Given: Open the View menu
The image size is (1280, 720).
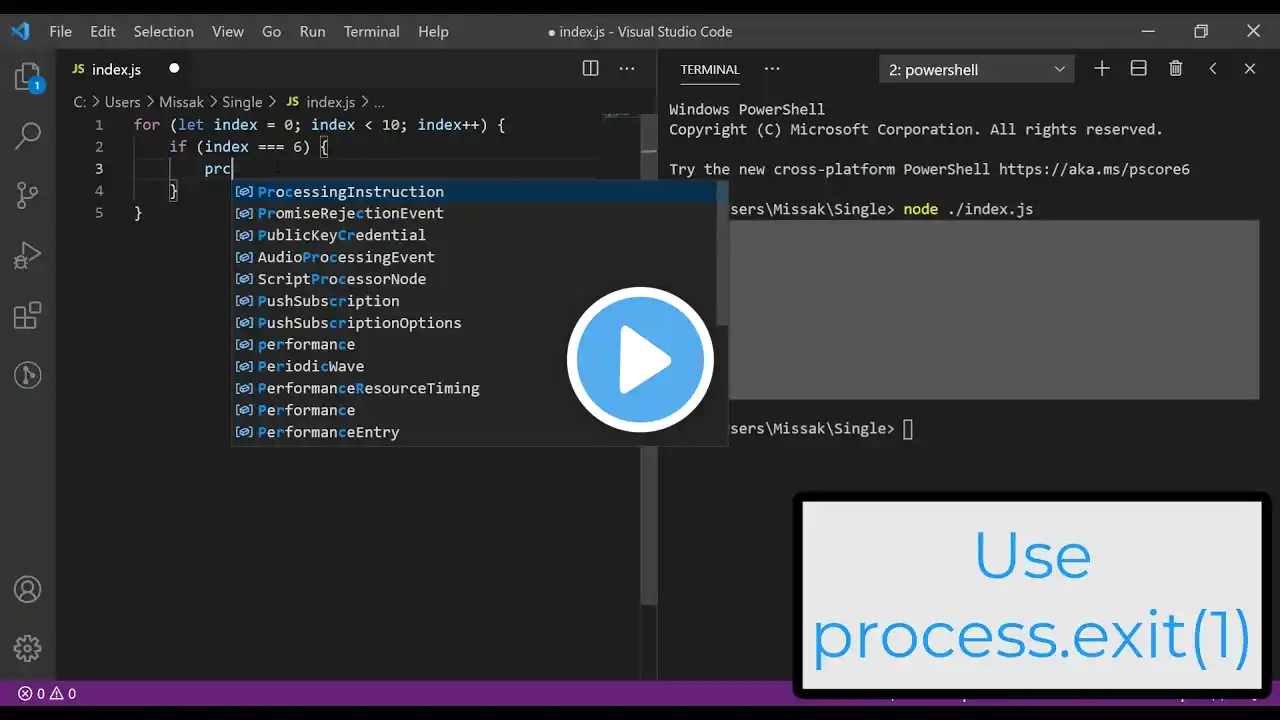Looking at the screenshot, I should click(x=228, y=31).
